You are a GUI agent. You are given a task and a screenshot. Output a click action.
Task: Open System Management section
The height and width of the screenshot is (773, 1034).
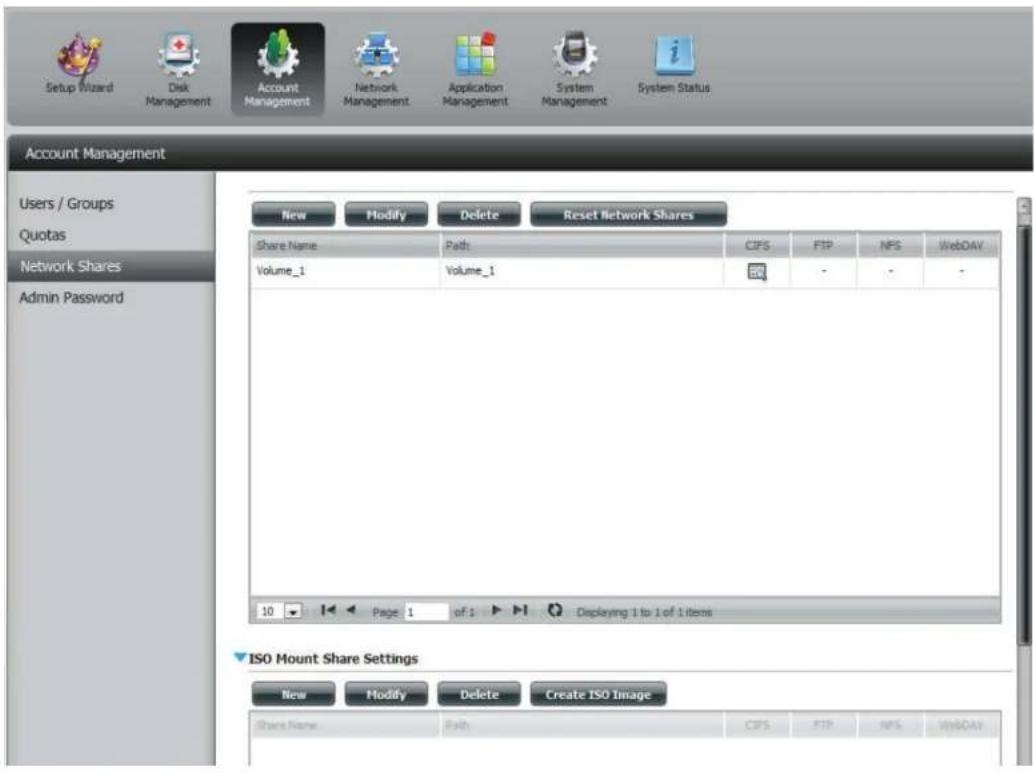coord(574,70)
